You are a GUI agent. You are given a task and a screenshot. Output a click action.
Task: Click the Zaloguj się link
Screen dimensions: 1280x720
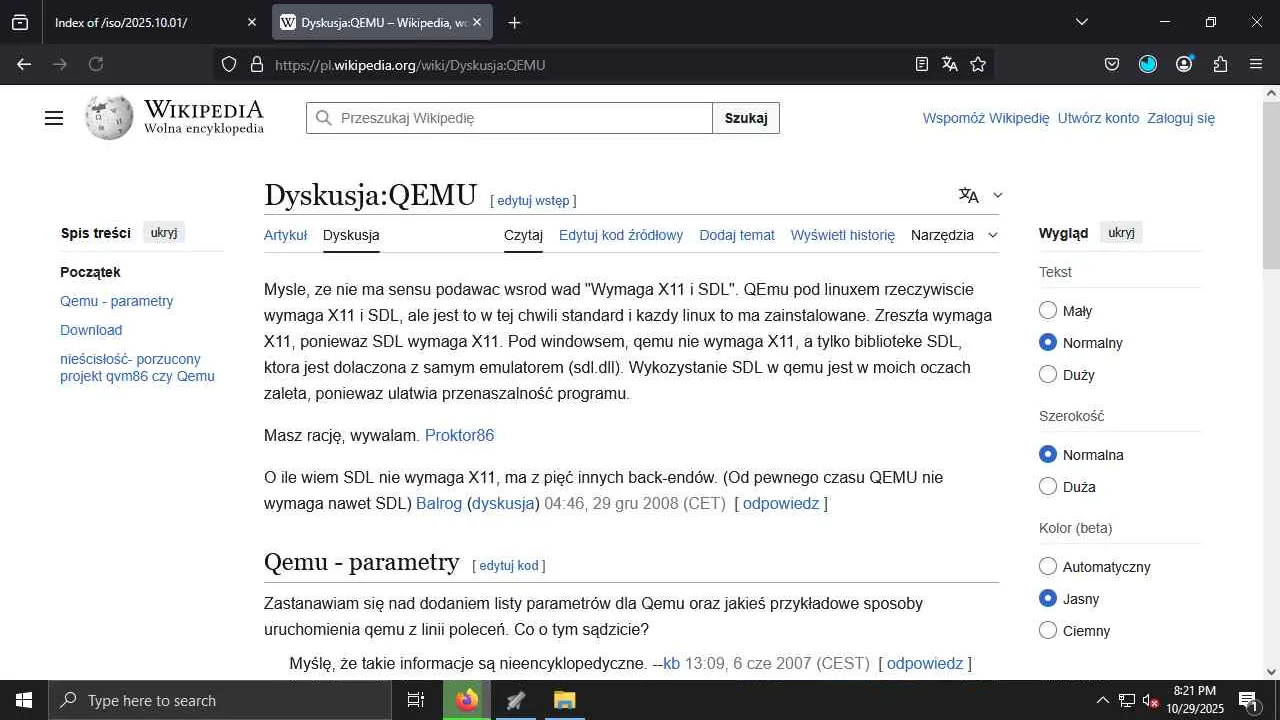[x=1181, y=118]
